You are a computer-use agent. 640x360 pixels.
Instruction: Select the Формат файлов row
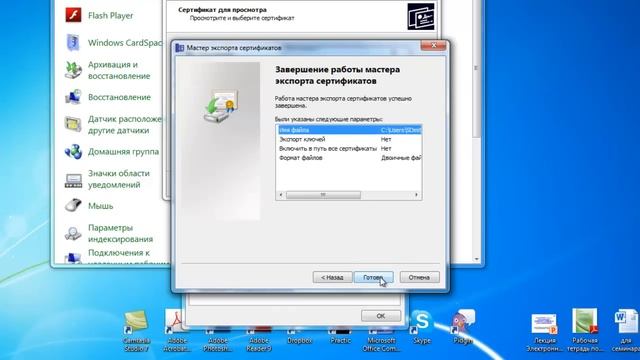click(349, 158)
